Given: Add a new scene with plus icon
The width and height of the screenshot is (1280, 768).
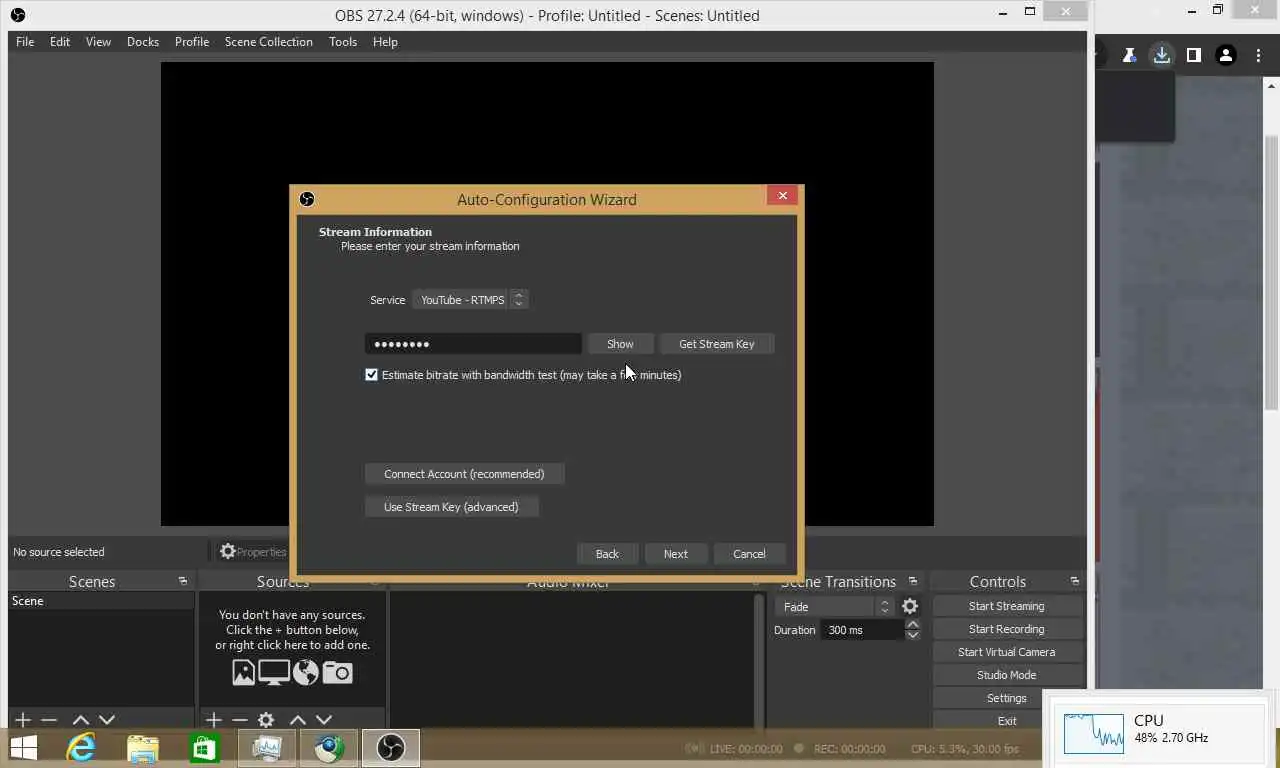Looking at the screenshot, I should click(x=23, y=720).
